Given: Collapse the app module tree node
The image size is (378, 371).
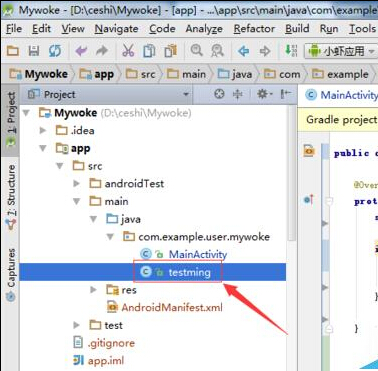Looking at the screenshot, I should [x=43, y=148].
